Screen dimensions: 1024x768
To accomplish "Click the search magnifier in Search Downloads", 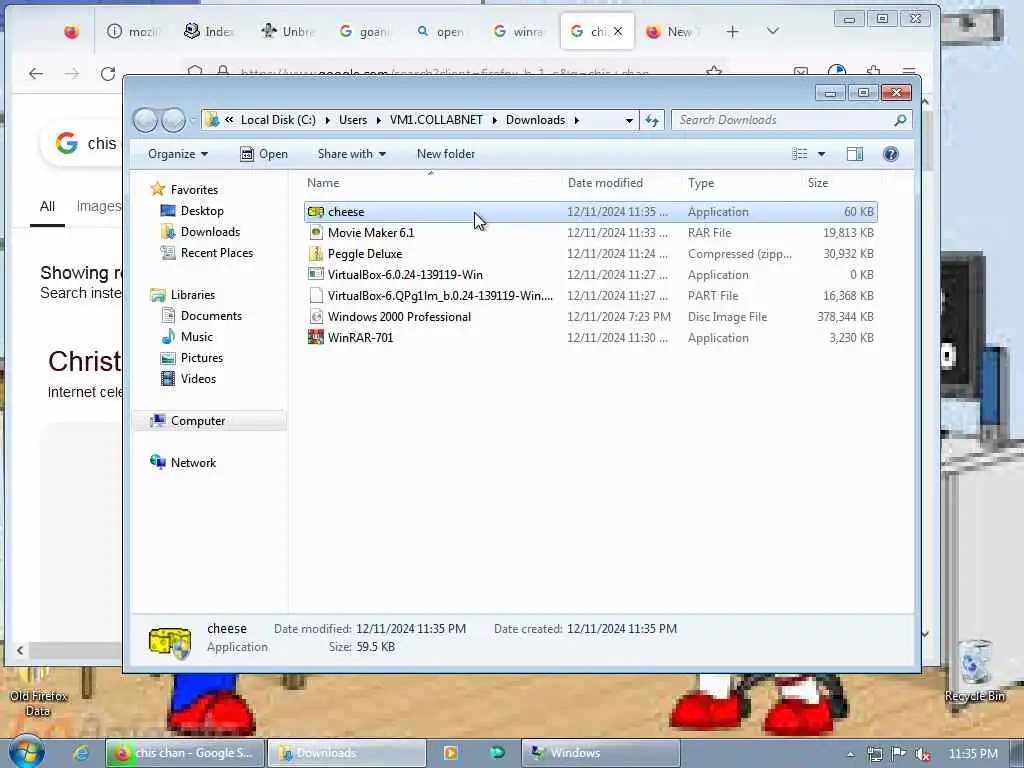I will coord(900,120).
